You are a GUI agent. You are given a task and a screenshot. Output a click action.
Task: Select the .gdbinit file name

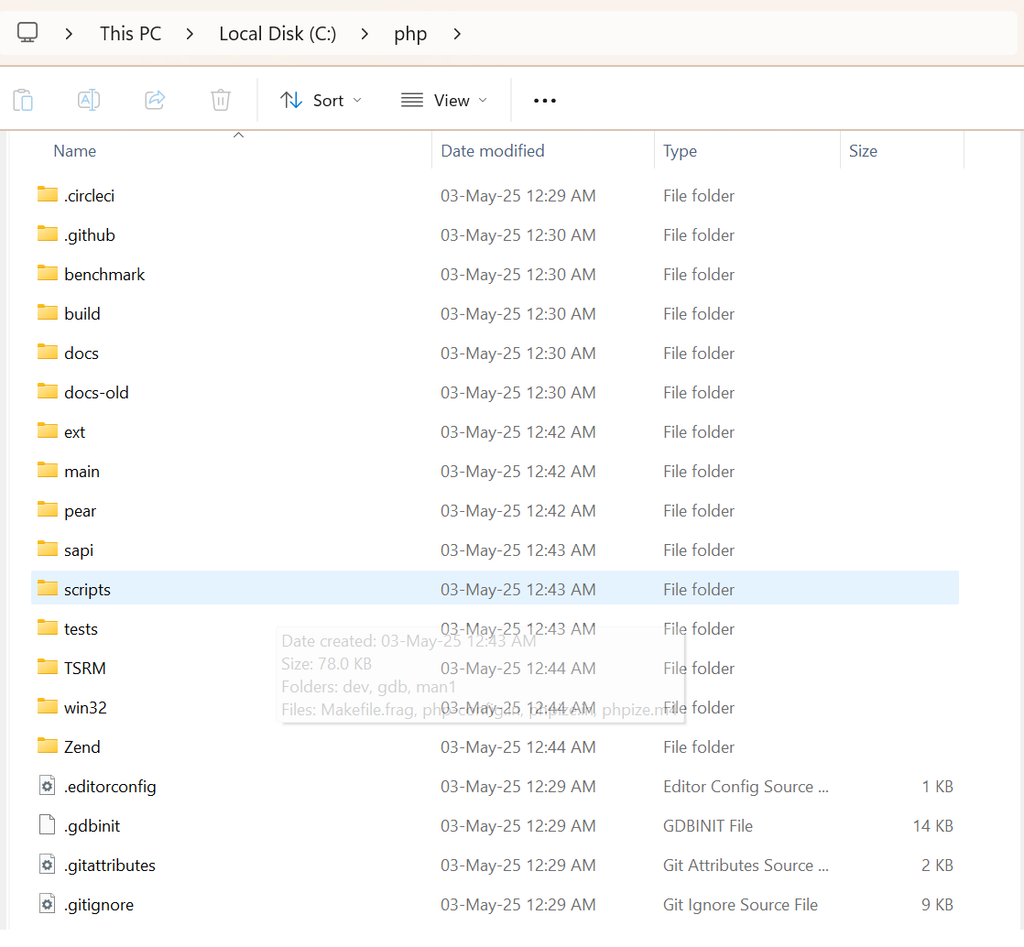click(x=92, y=826)
